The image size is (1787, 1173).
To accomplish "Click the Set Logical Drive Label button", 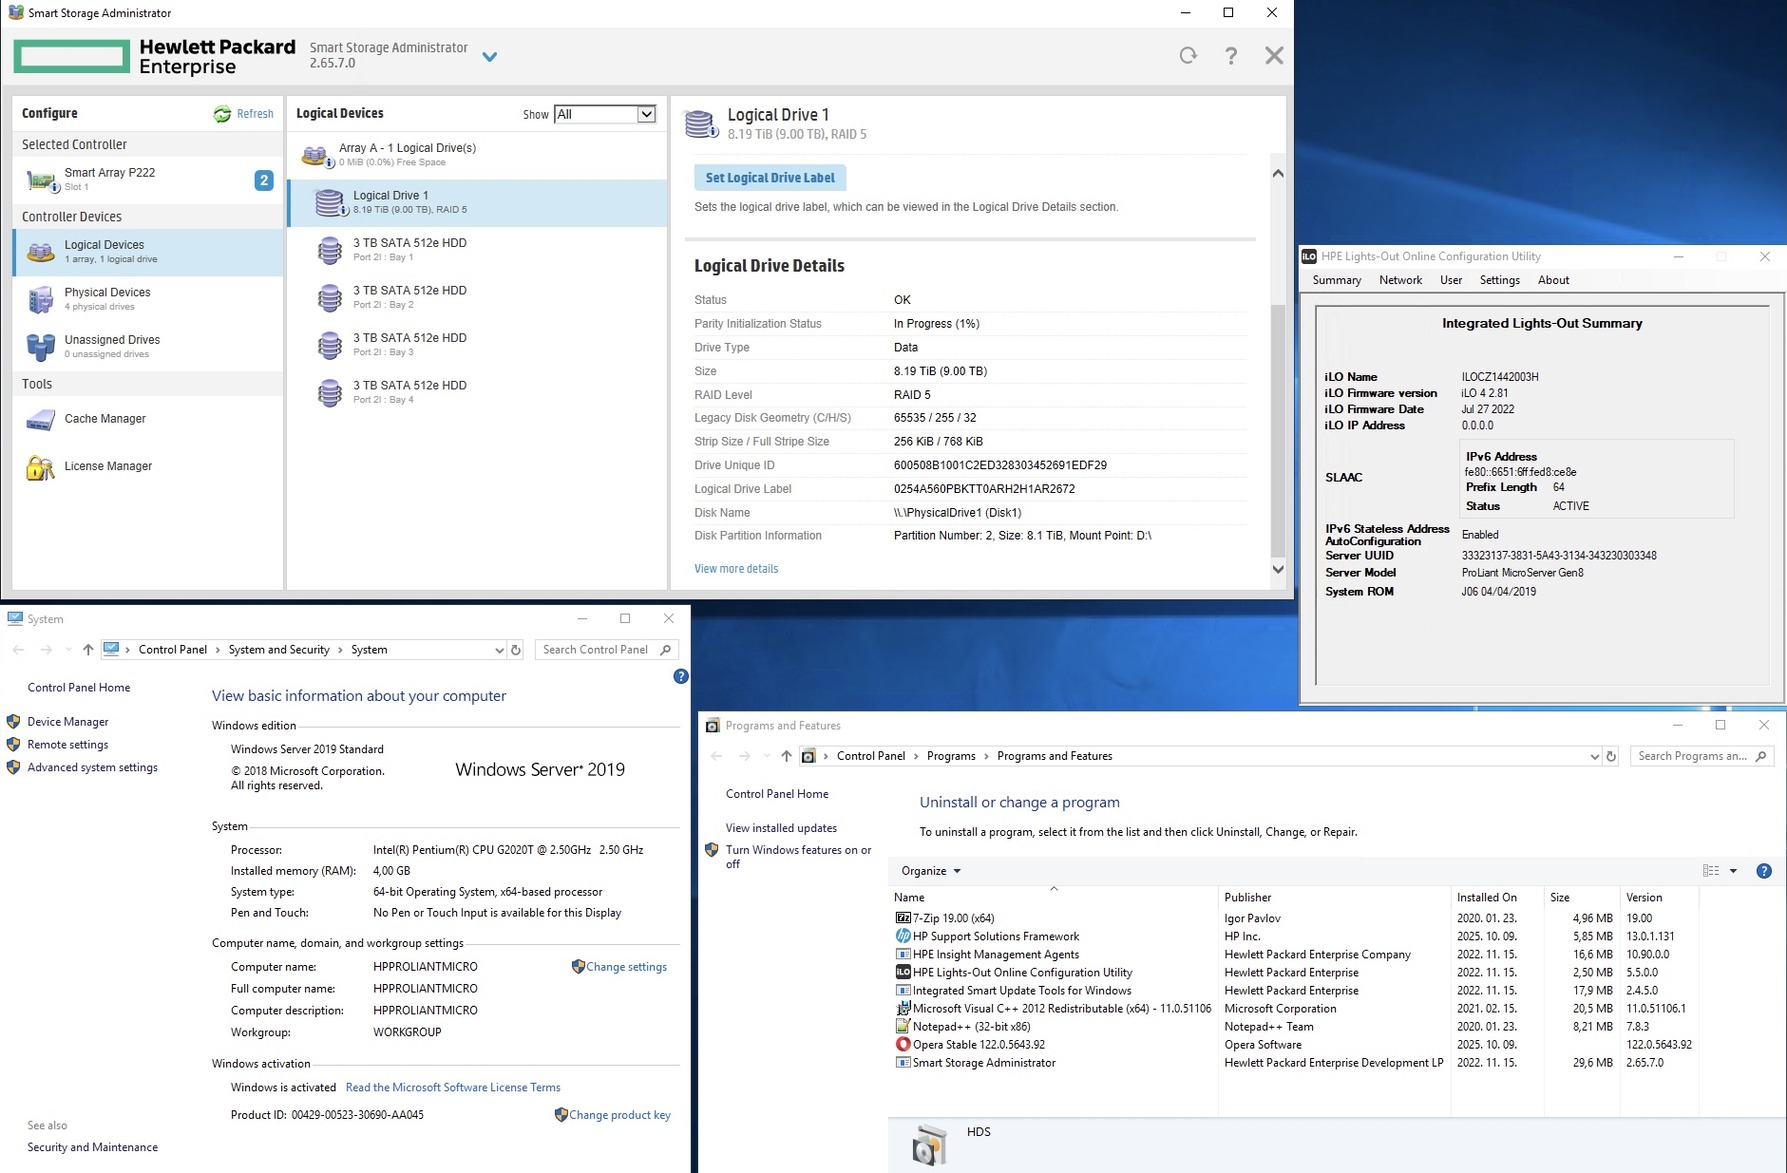I will coord(770,178).
